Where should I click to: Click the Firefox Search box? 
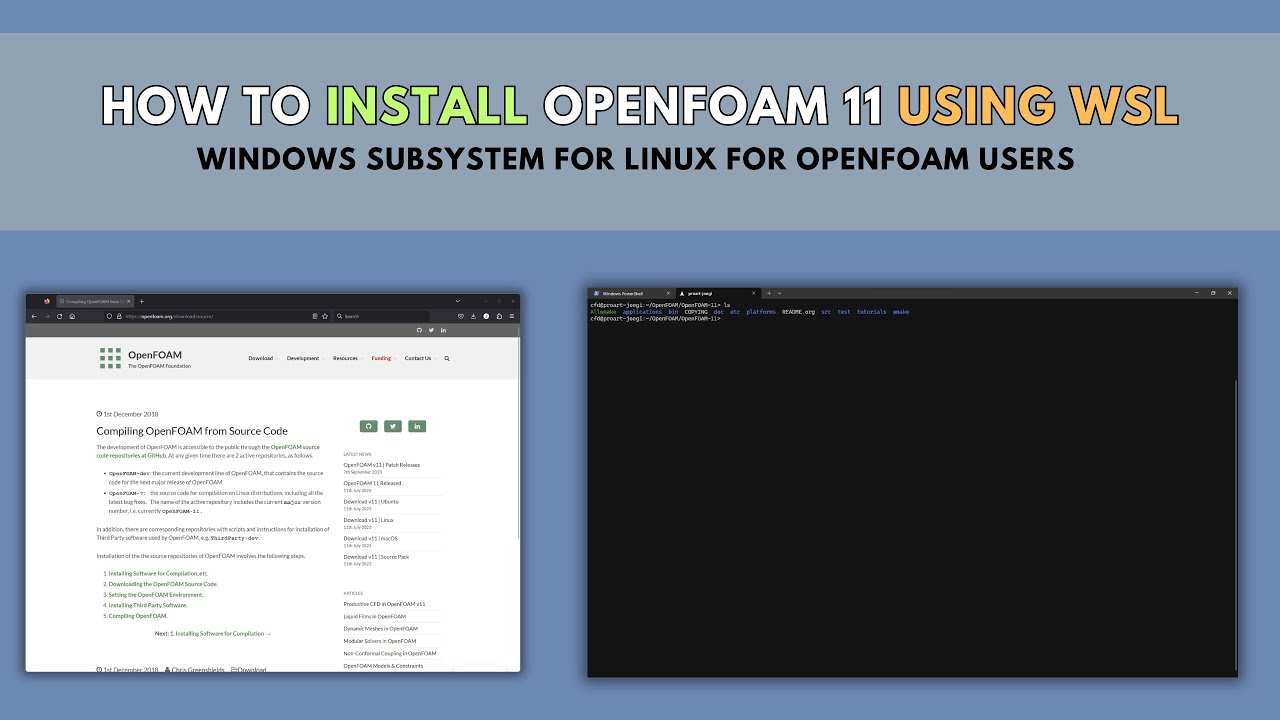[383, 316]
